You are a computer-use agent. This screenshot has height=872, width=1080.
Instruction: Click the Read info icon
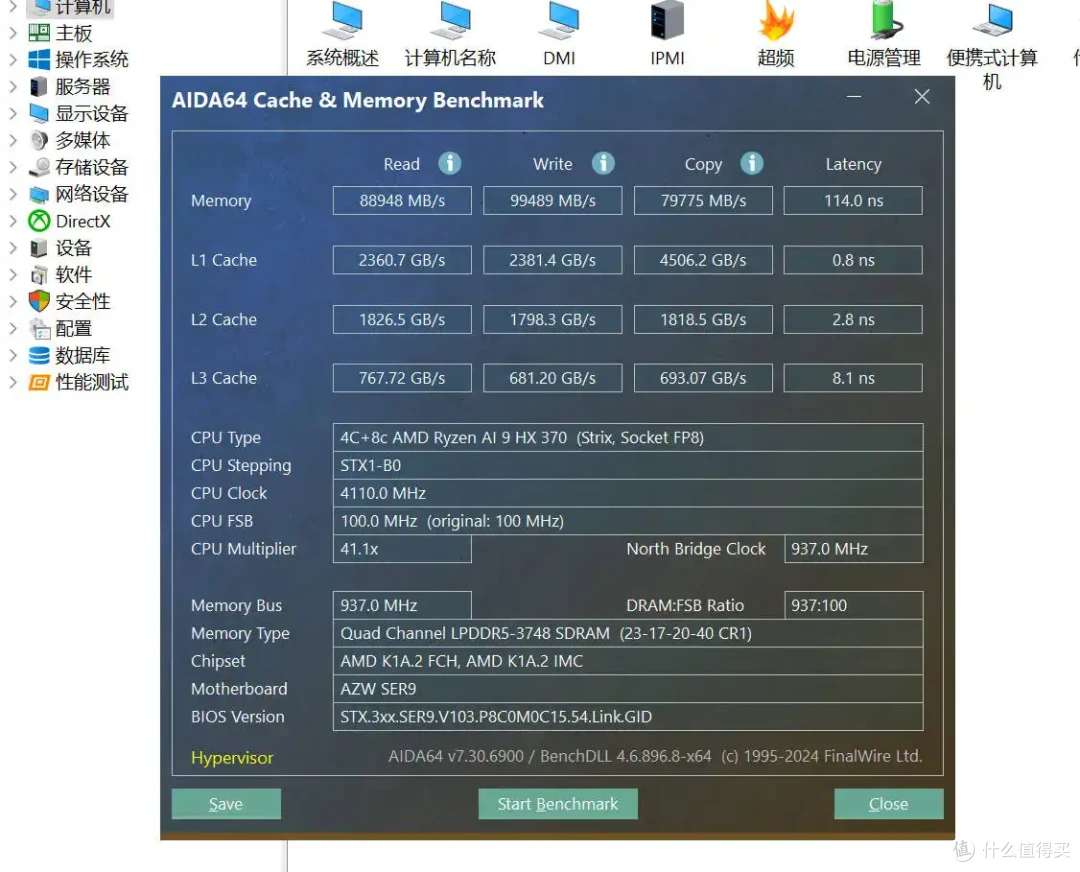[x=450, y=163]
